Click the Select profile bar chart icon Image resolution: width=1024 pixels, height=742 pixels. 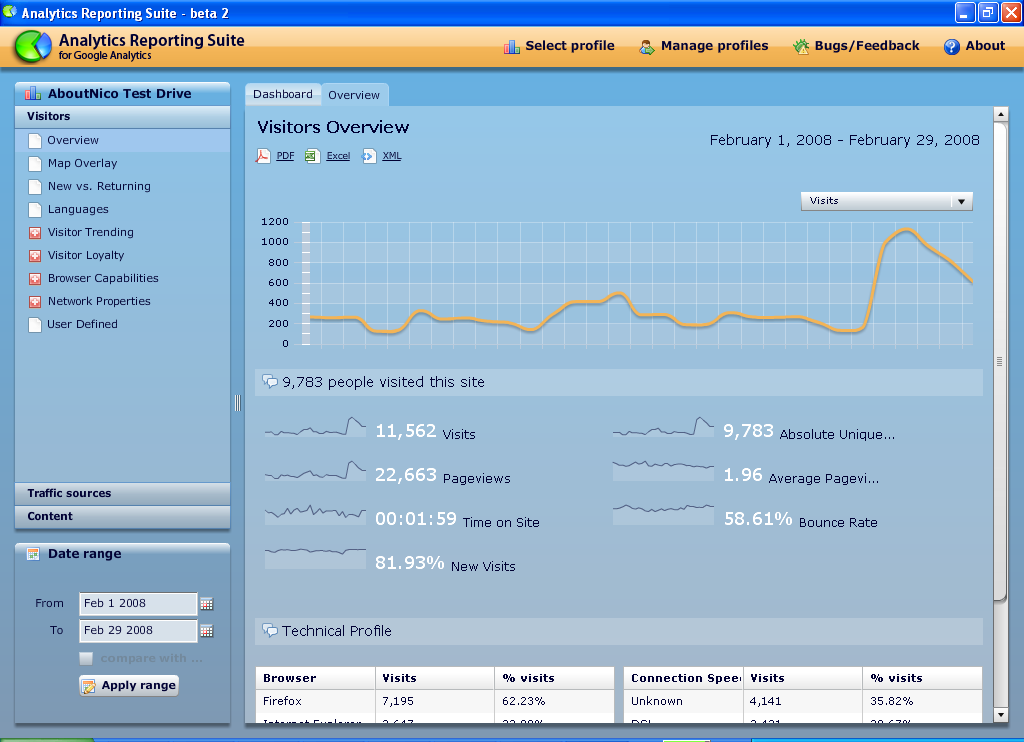511,46
